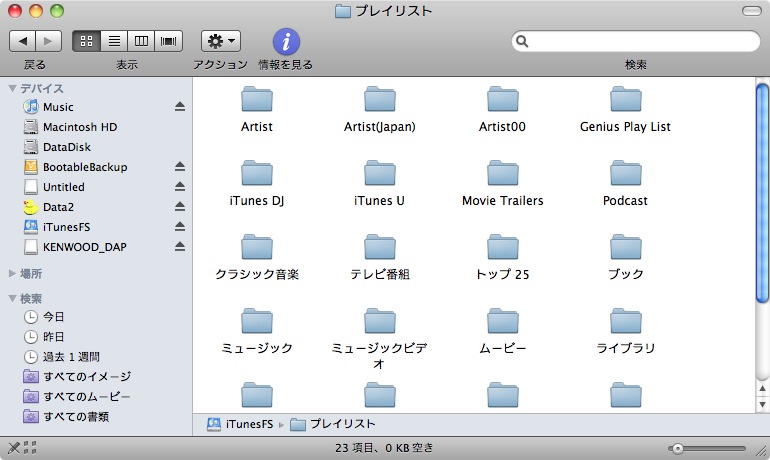This screenshot has width=770, height=460.
Task: Click the toolbar hide pill button
Action: 751,11
